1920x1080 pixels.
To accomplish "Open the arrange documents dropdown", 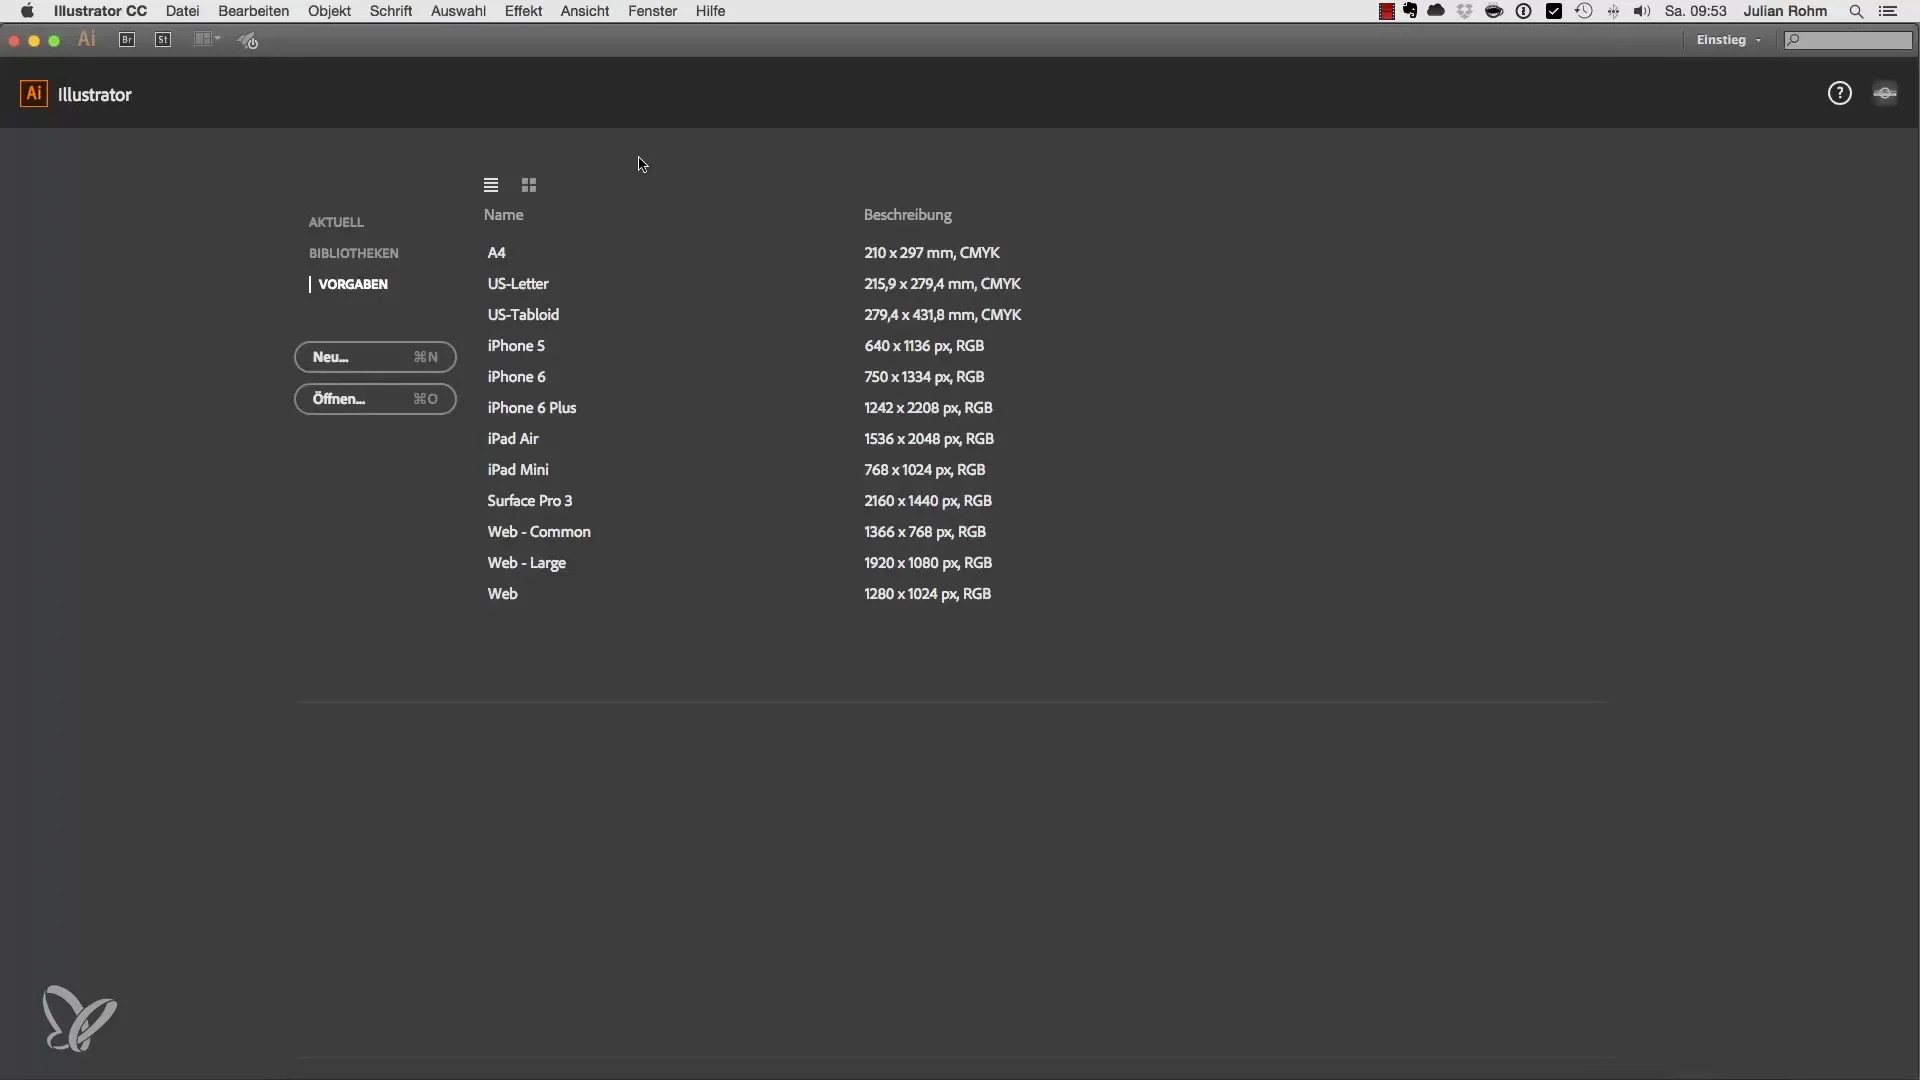I will [x=207, y=40].
